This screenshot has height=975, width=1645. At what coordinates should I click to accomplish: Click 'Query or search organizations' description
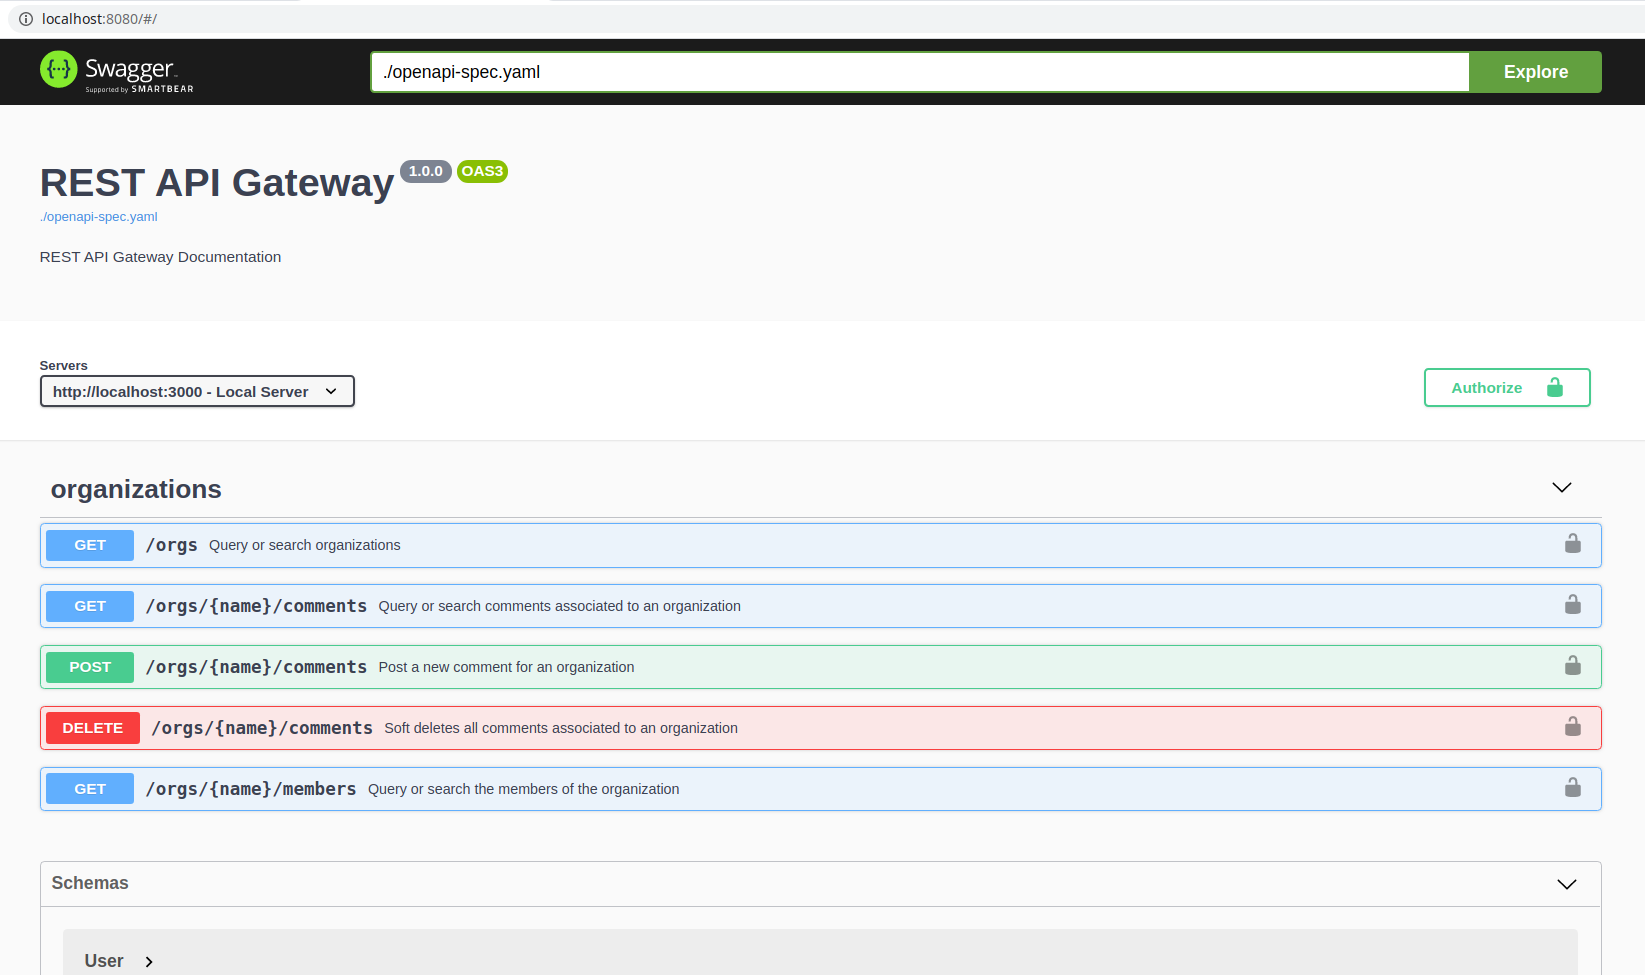pos(305,545)
